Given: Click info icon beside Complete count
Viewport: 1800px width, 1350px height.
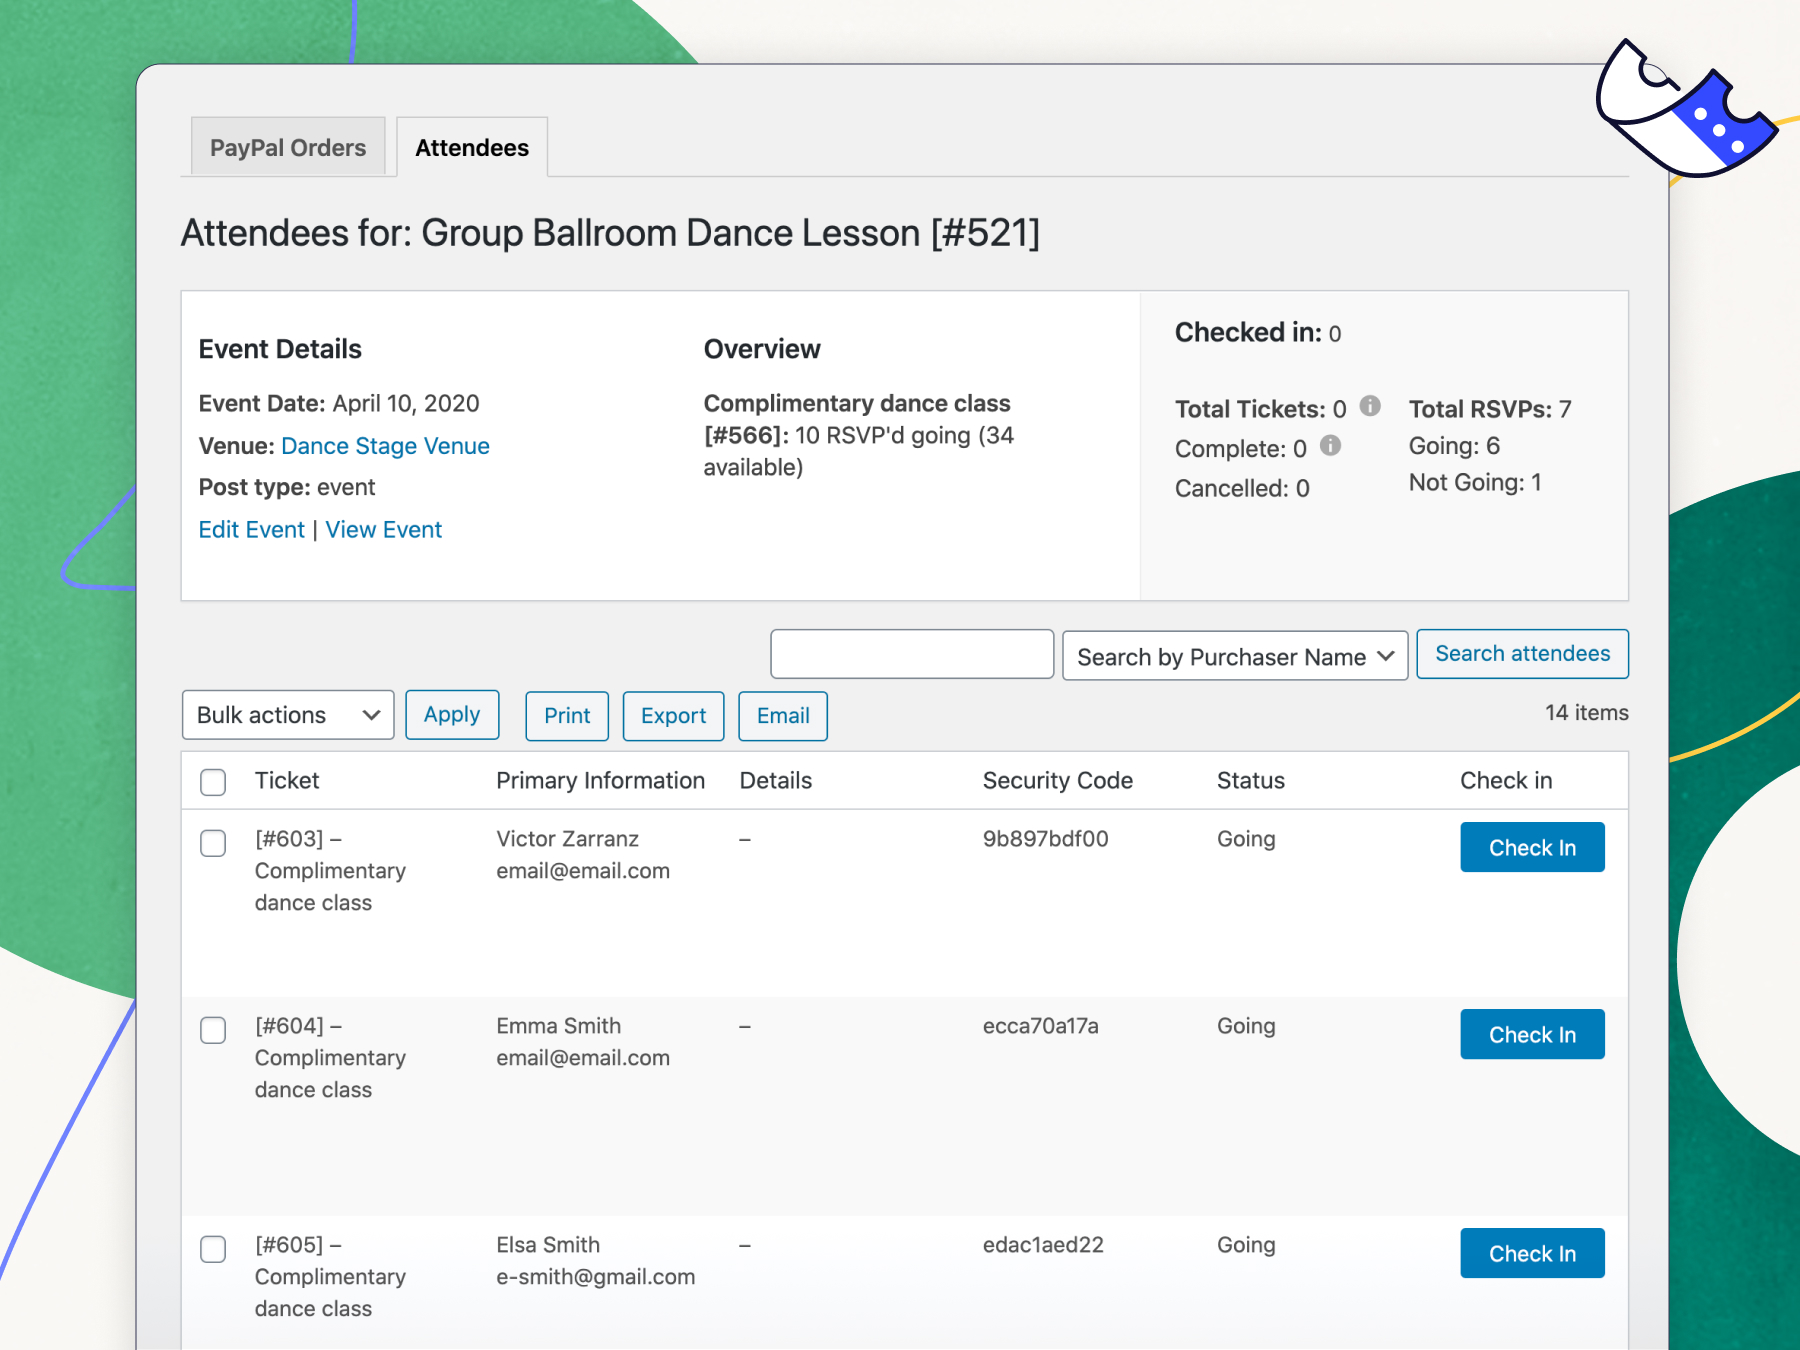Looking at the screenshot, I should coord(1330,446).
